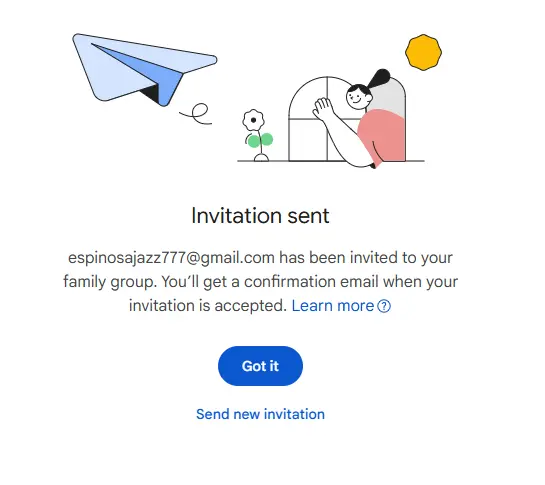545x485 pixels.
Task: Click the text 'family group' in message
Action: [x=108, y=282]
